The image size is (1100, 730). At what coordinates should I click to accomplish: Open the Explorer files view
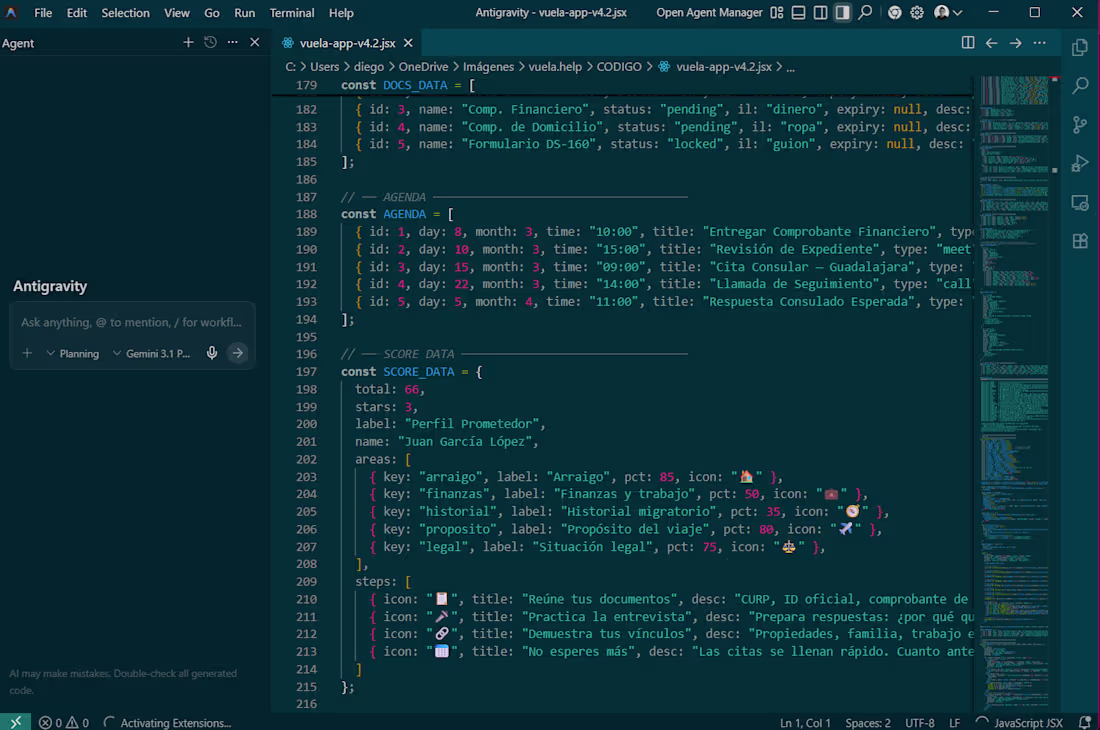pyautogui.click(x=1080, y=48)
